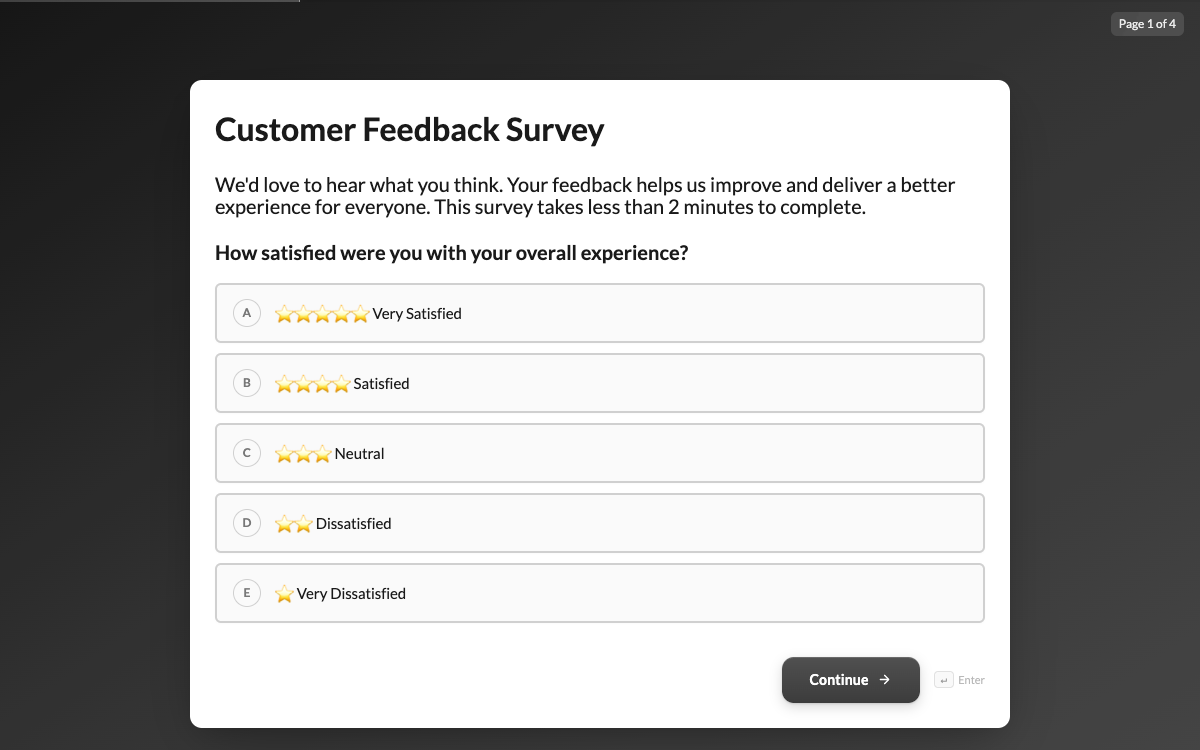Image resolution: width=1200 pixels, height=750 pixels.
Task: Click the Page 1 of 4 indicator
Action: pos(1147,24)
